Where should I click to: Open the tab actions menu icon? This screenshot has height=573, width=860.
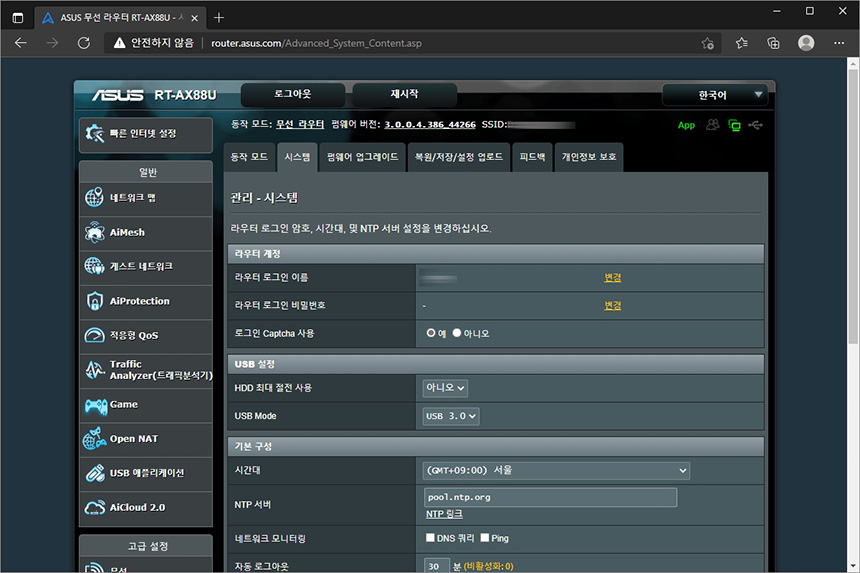[18, 18]
